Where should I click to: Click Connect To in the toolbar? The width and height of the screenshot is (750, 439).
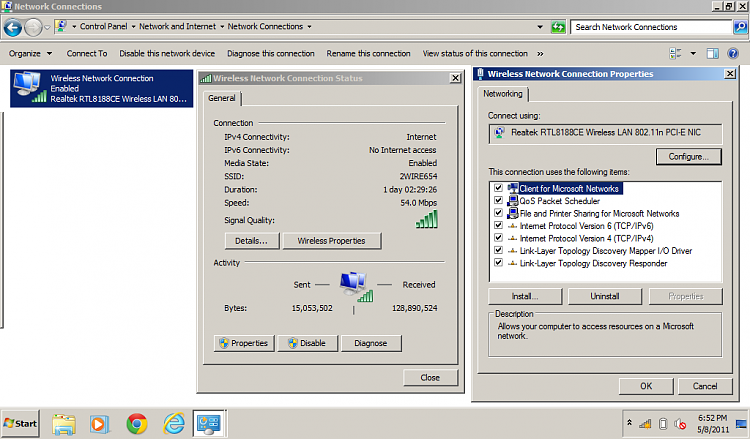[x=87, y=54]
